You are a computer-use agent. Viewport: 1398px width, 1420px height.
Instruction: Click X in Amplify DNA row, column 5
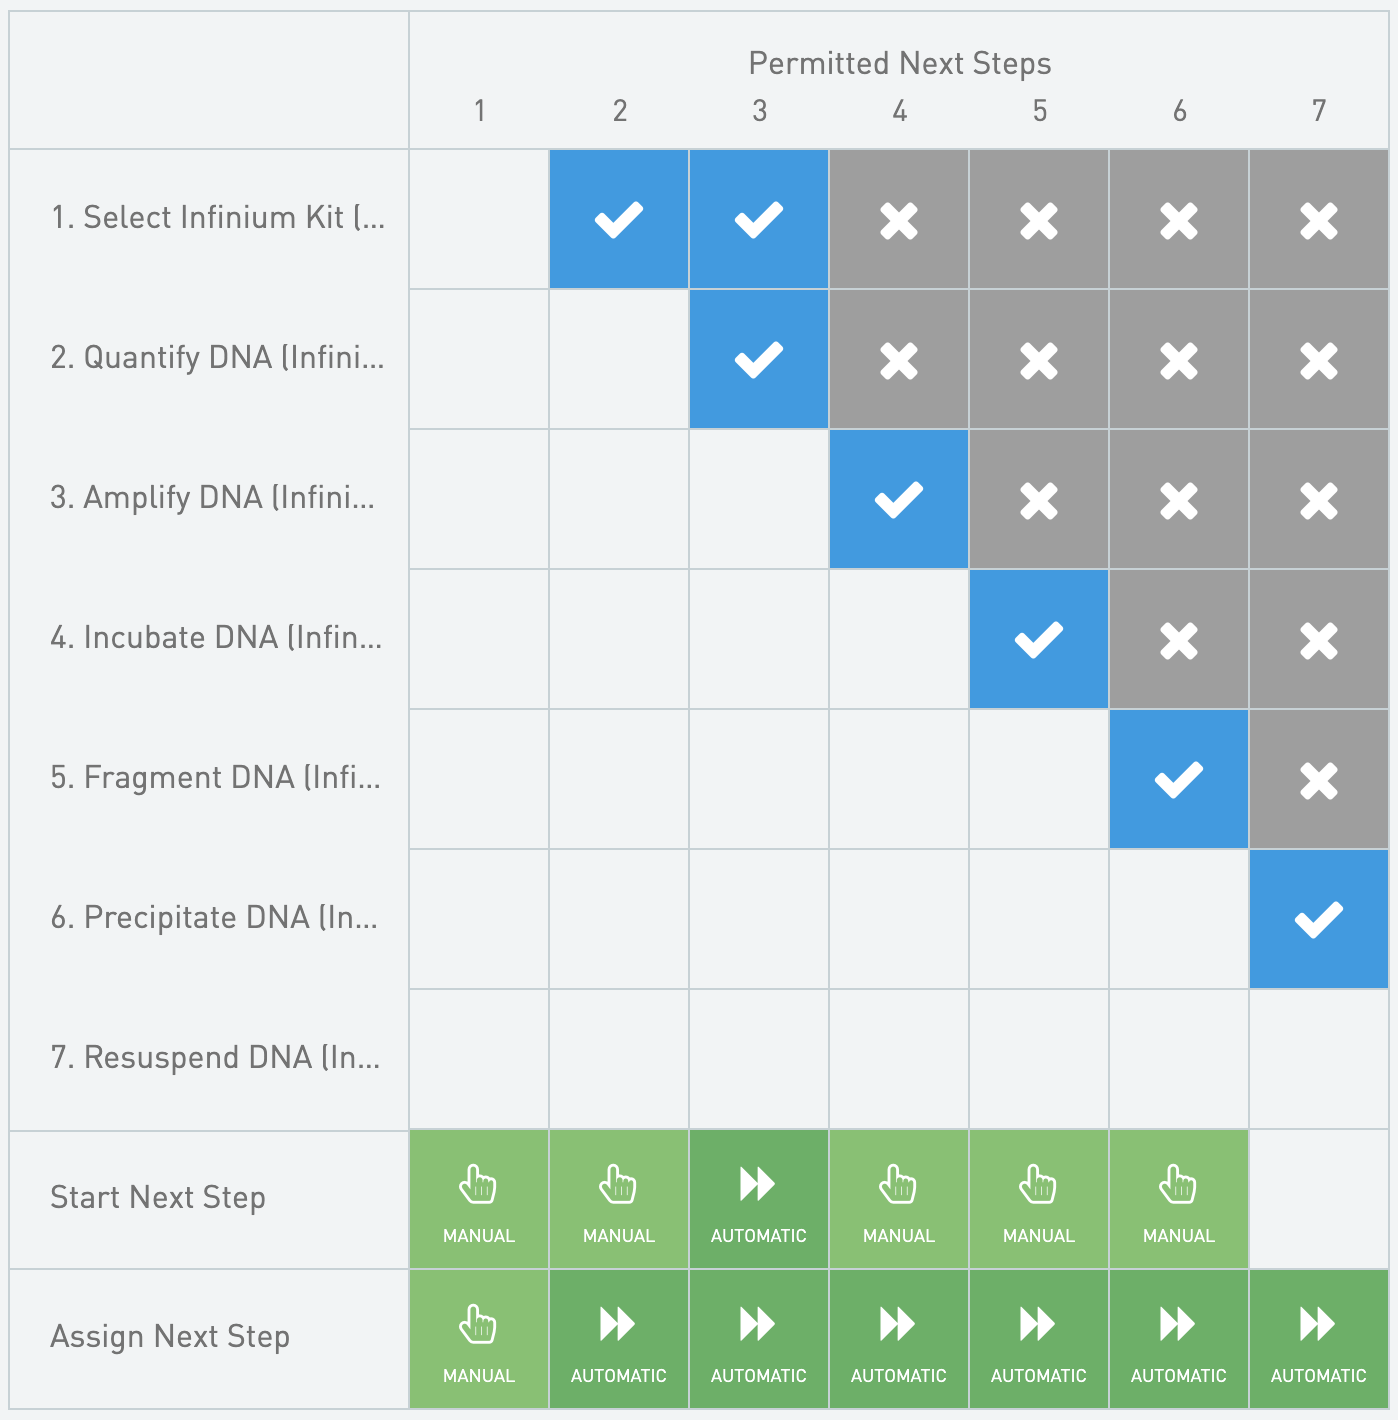point(1039,499)
